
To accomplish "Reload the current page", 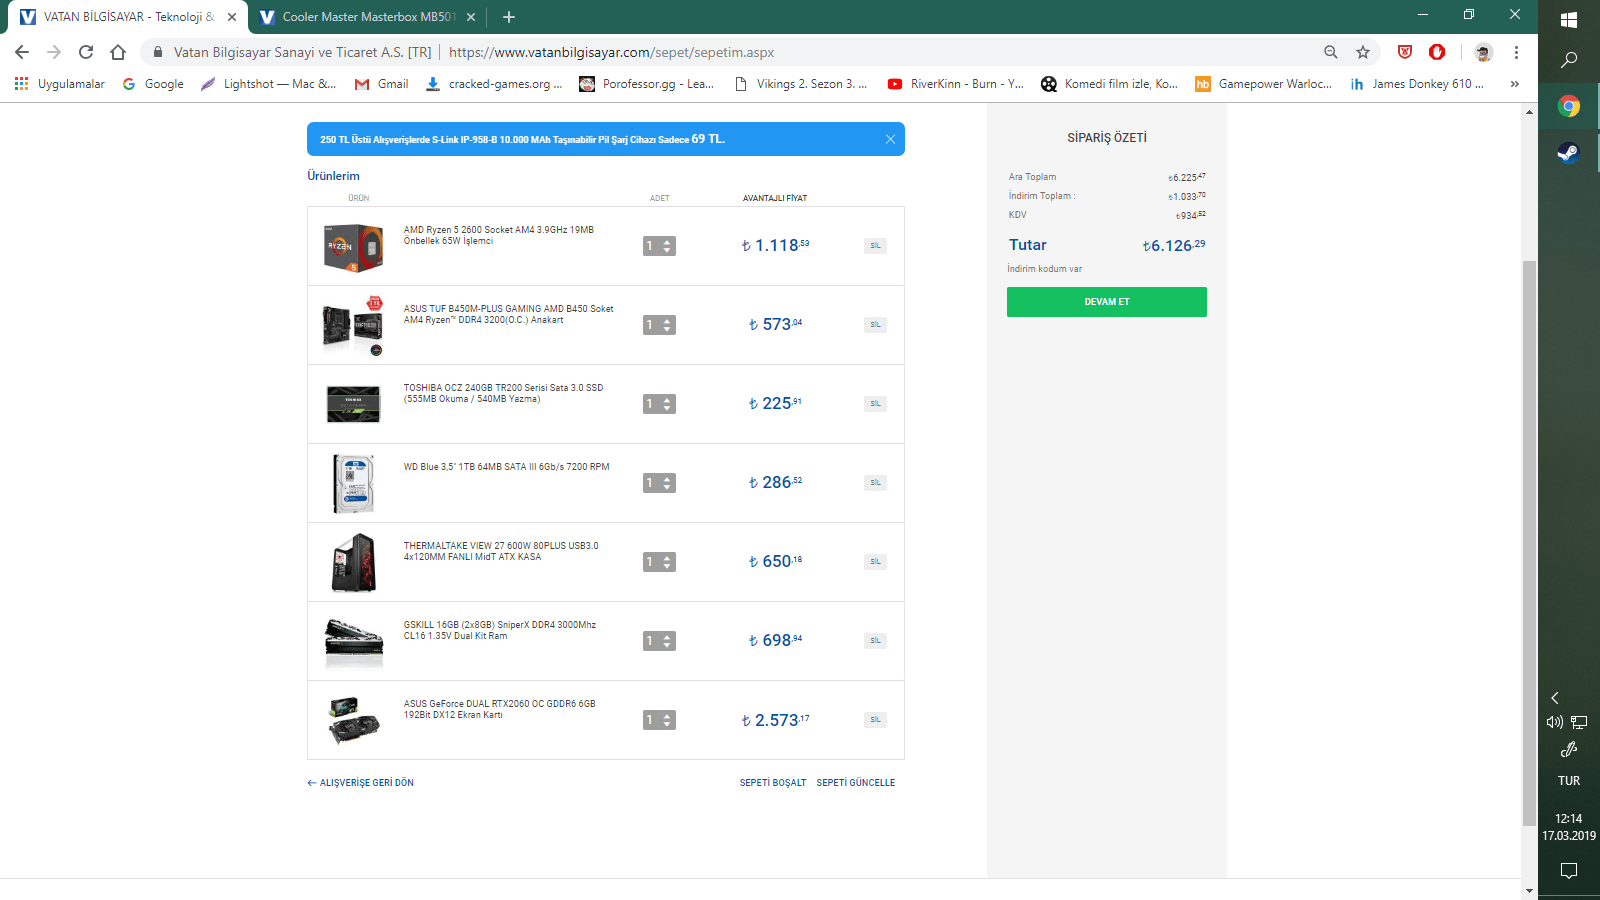I will 86,52.
